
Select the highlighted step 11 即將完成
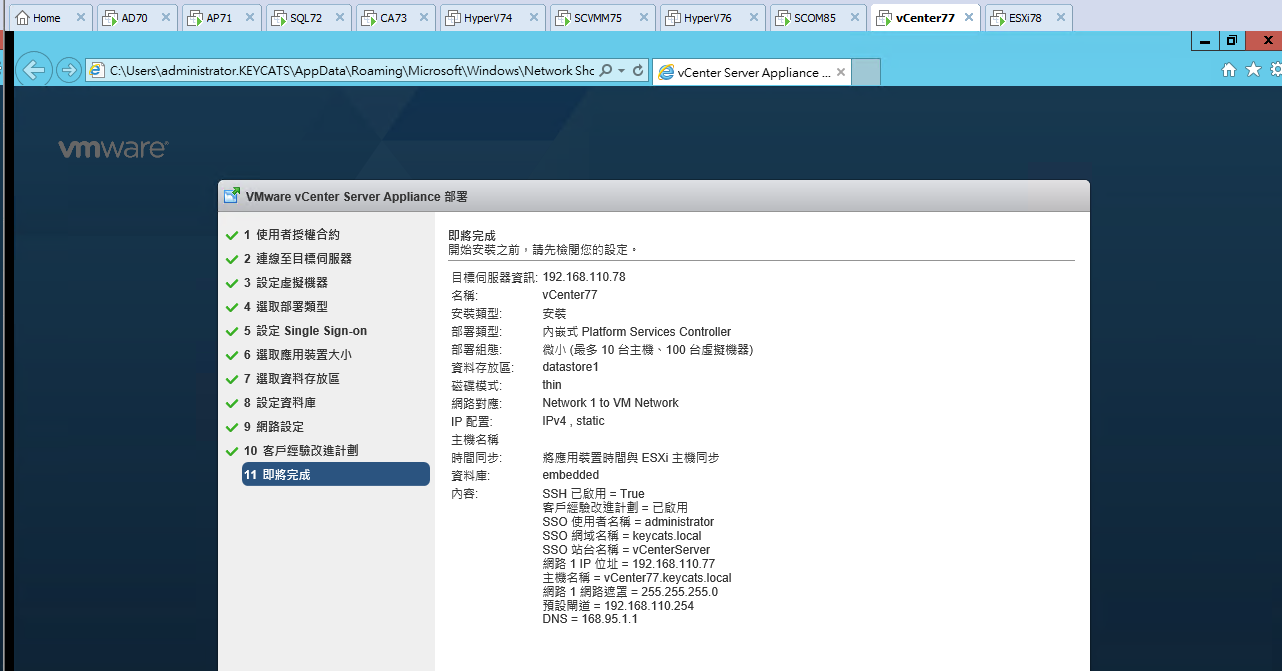pos(336,475)
